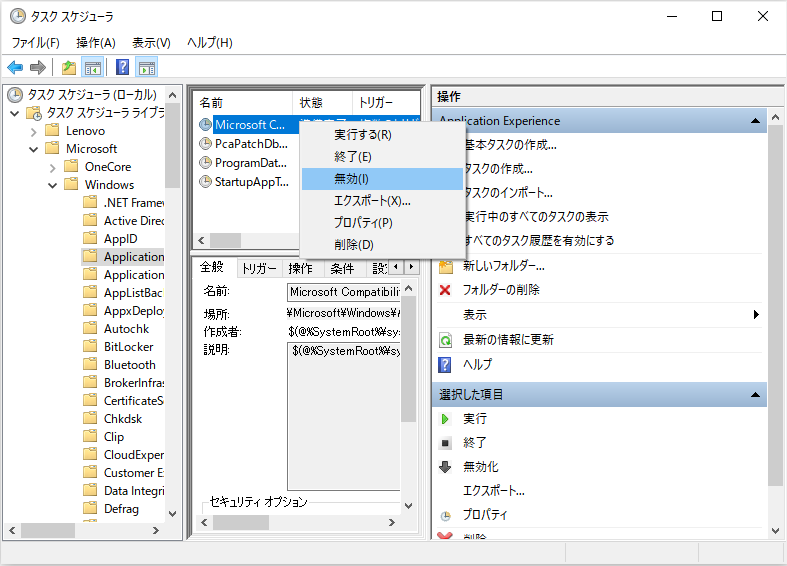Select the BitLocker folder in tree
Screen dimensions: 787x566
coord(128,347)
